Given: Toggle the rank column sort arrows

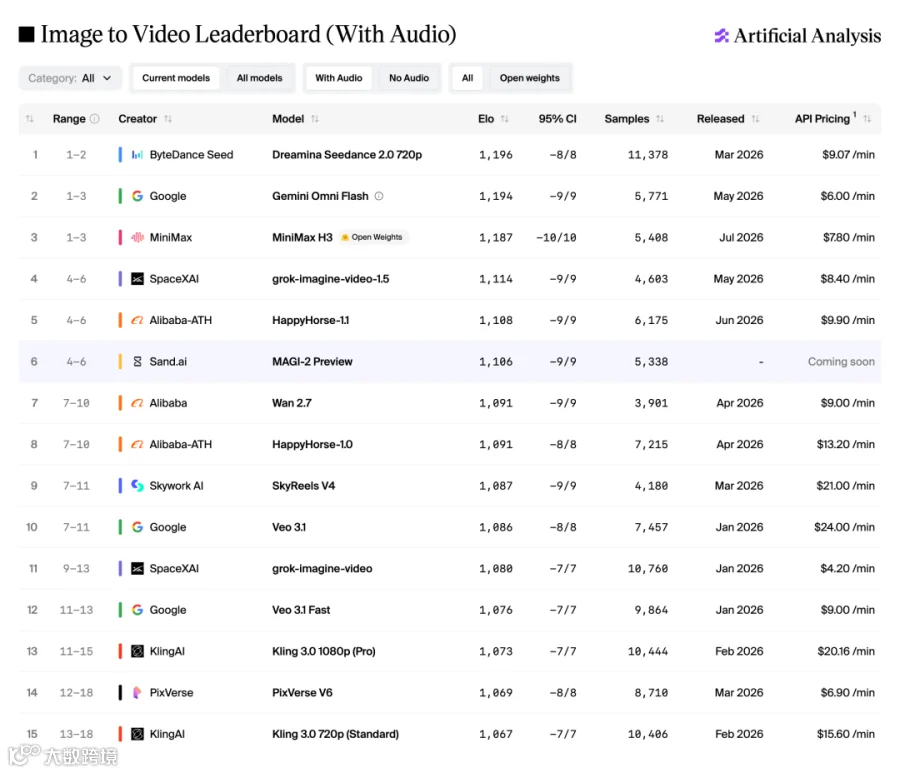Looking at the screenshot, I should pos(30,119).
